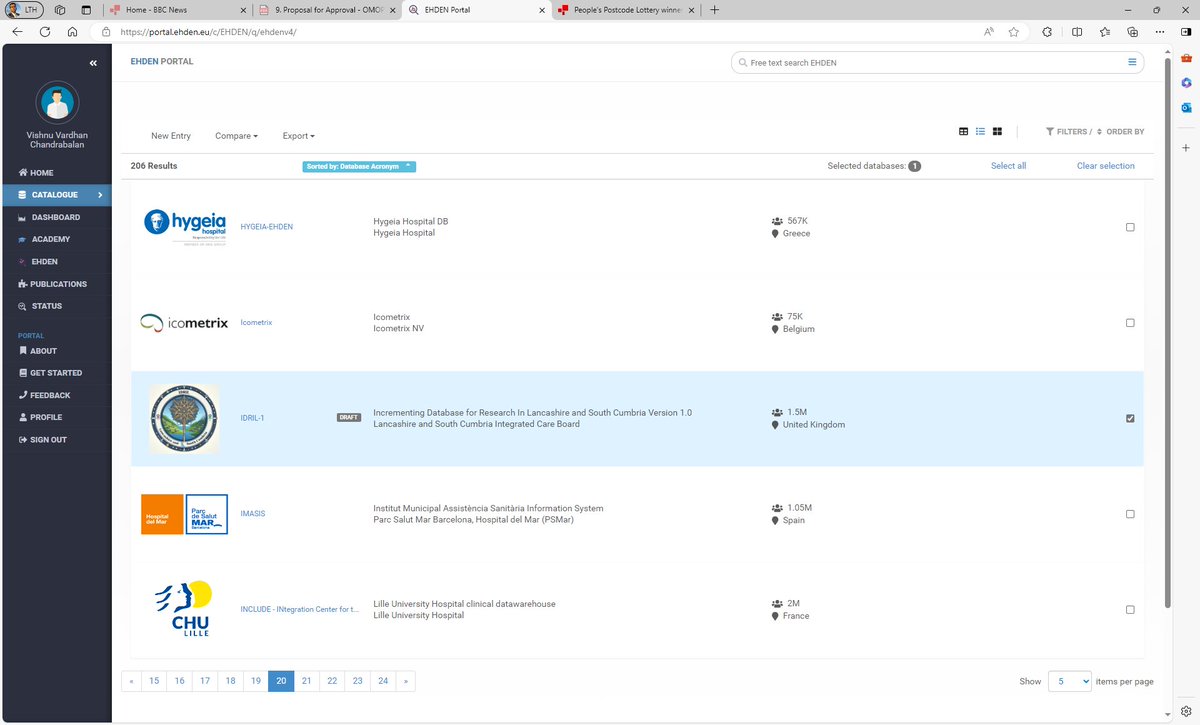
Task: Add page to favorites star icon
Action: coord(1014,32)
